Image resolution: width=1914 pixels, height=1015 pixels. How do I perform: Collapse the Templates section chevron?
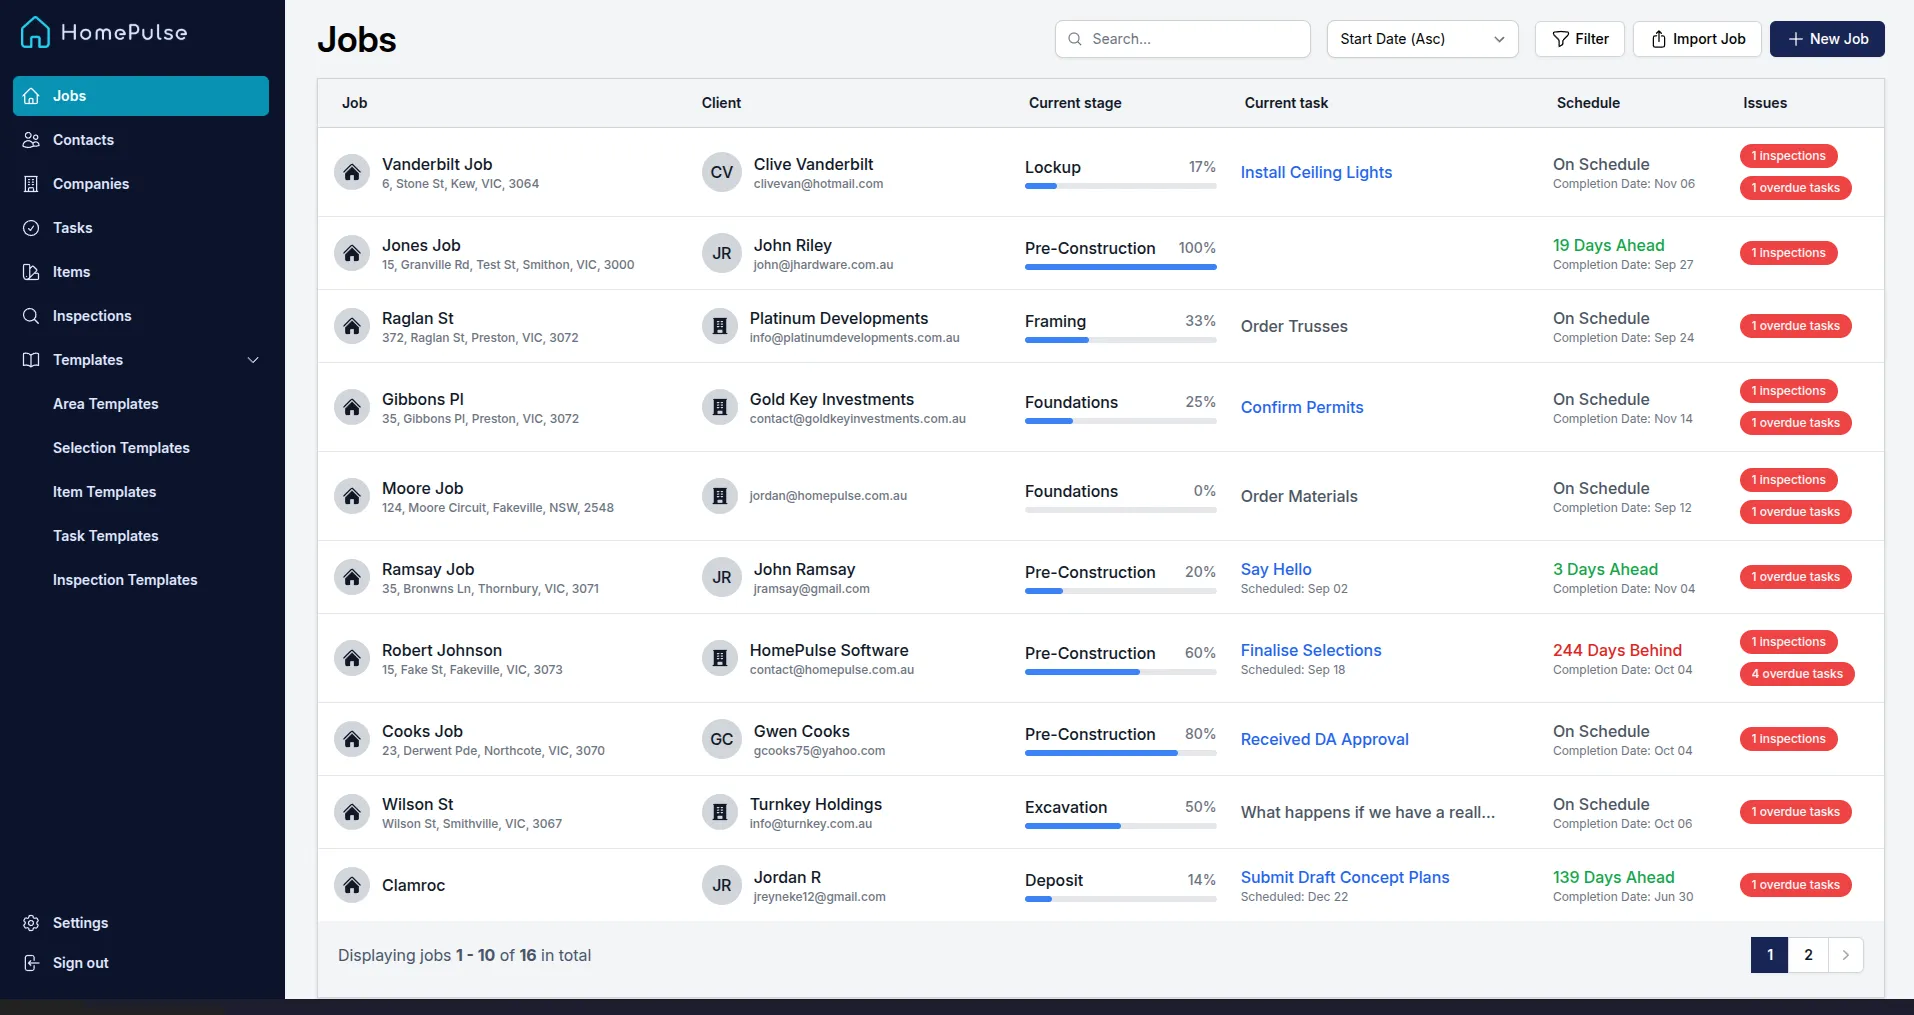click(x=253, y=360)
